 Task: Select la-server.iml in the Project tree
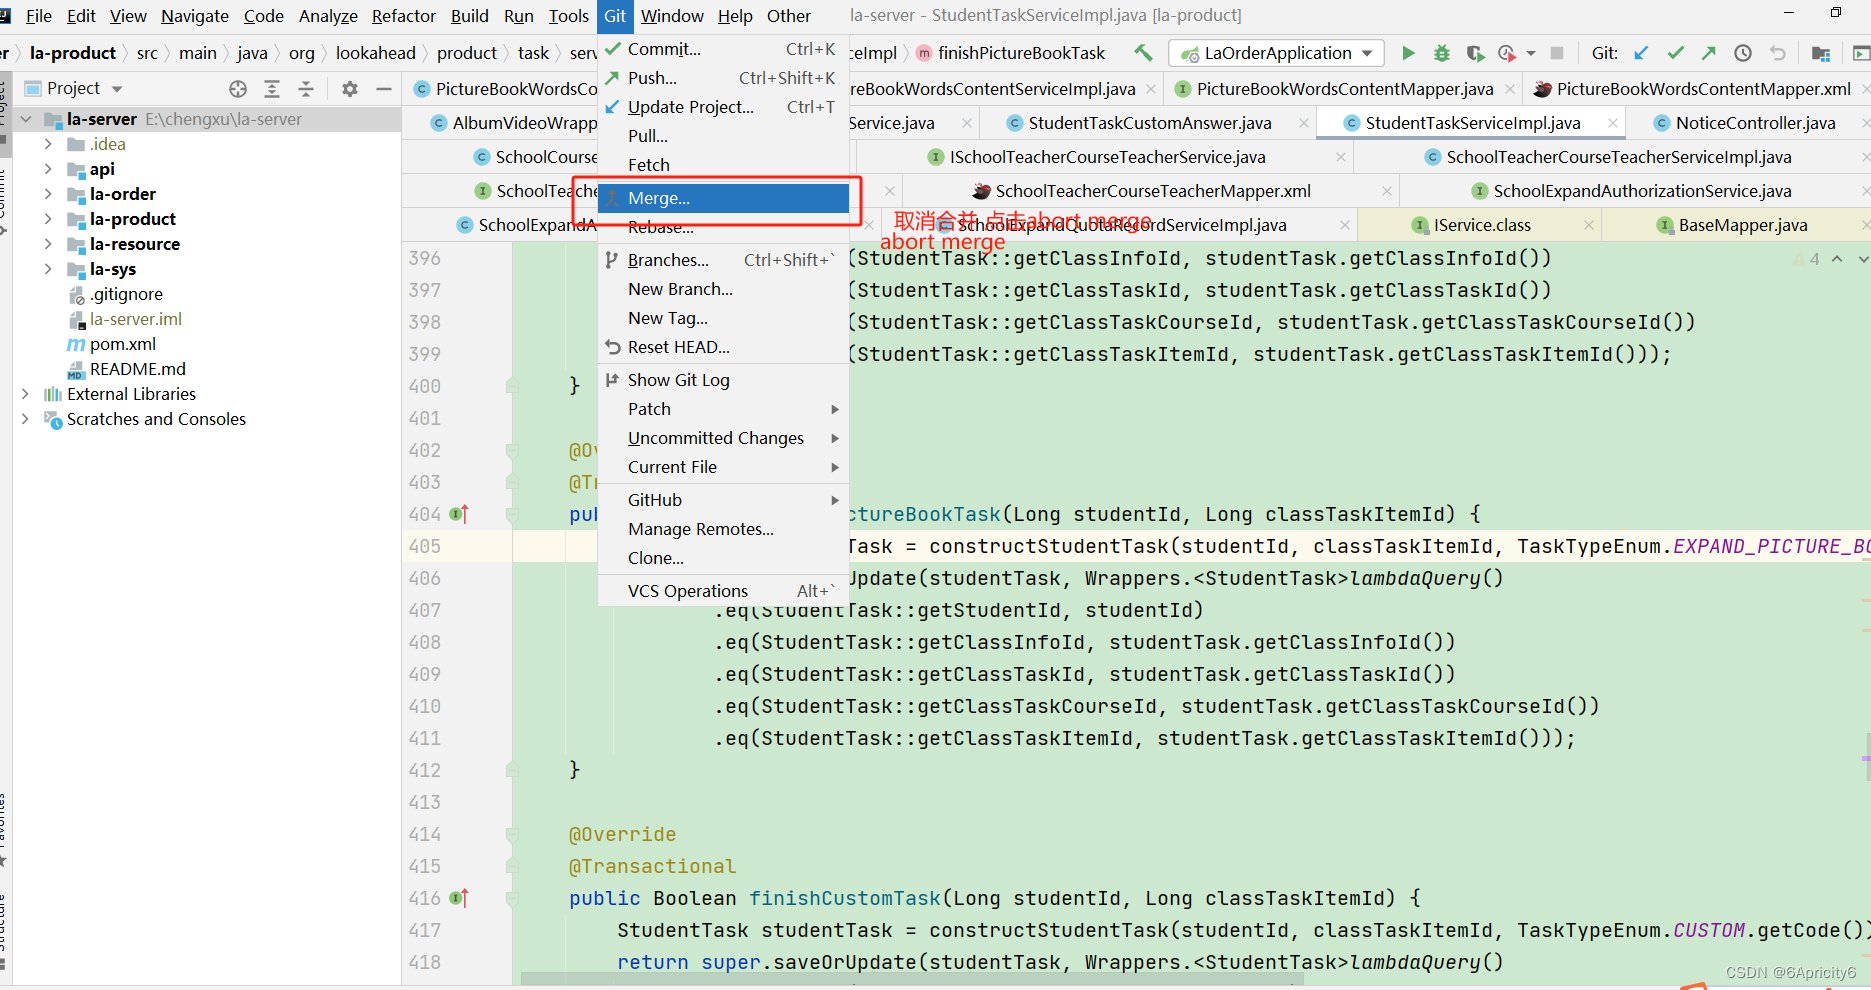pyautogui.click(x=135, y=319)
